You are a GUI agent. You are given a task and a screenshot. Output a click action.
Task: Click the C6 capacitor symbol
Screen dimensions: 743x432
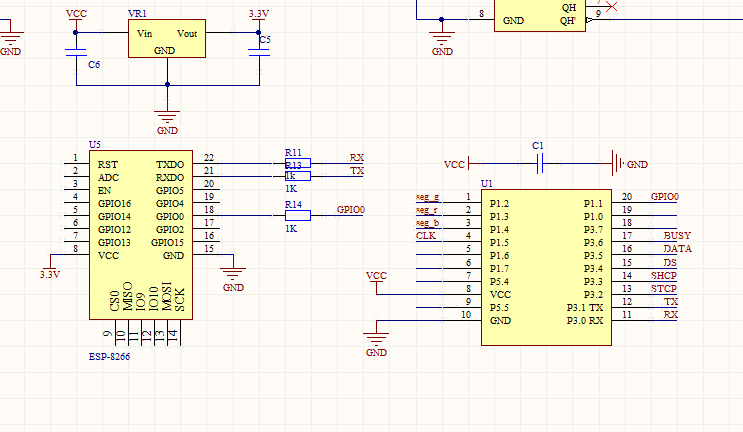[x=76, y=53]
